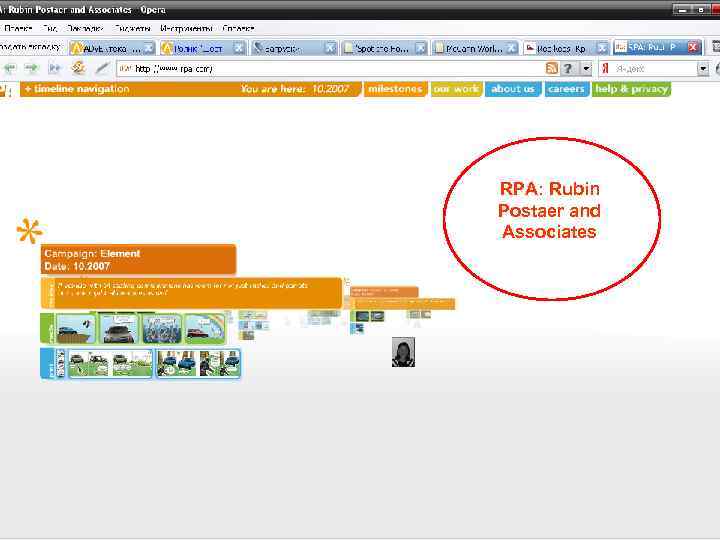Open the Инструменты menu
The width and height of the screenshot is (720, 540).
pos(186,28)
